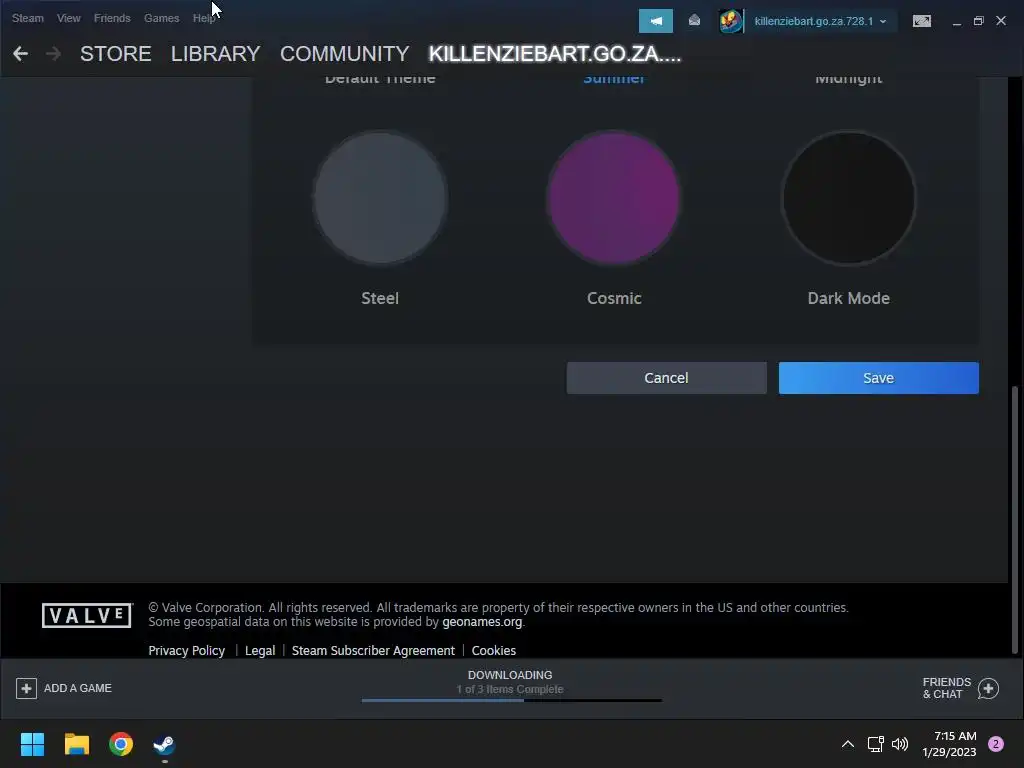Open the notification count badge

point(996,744)
